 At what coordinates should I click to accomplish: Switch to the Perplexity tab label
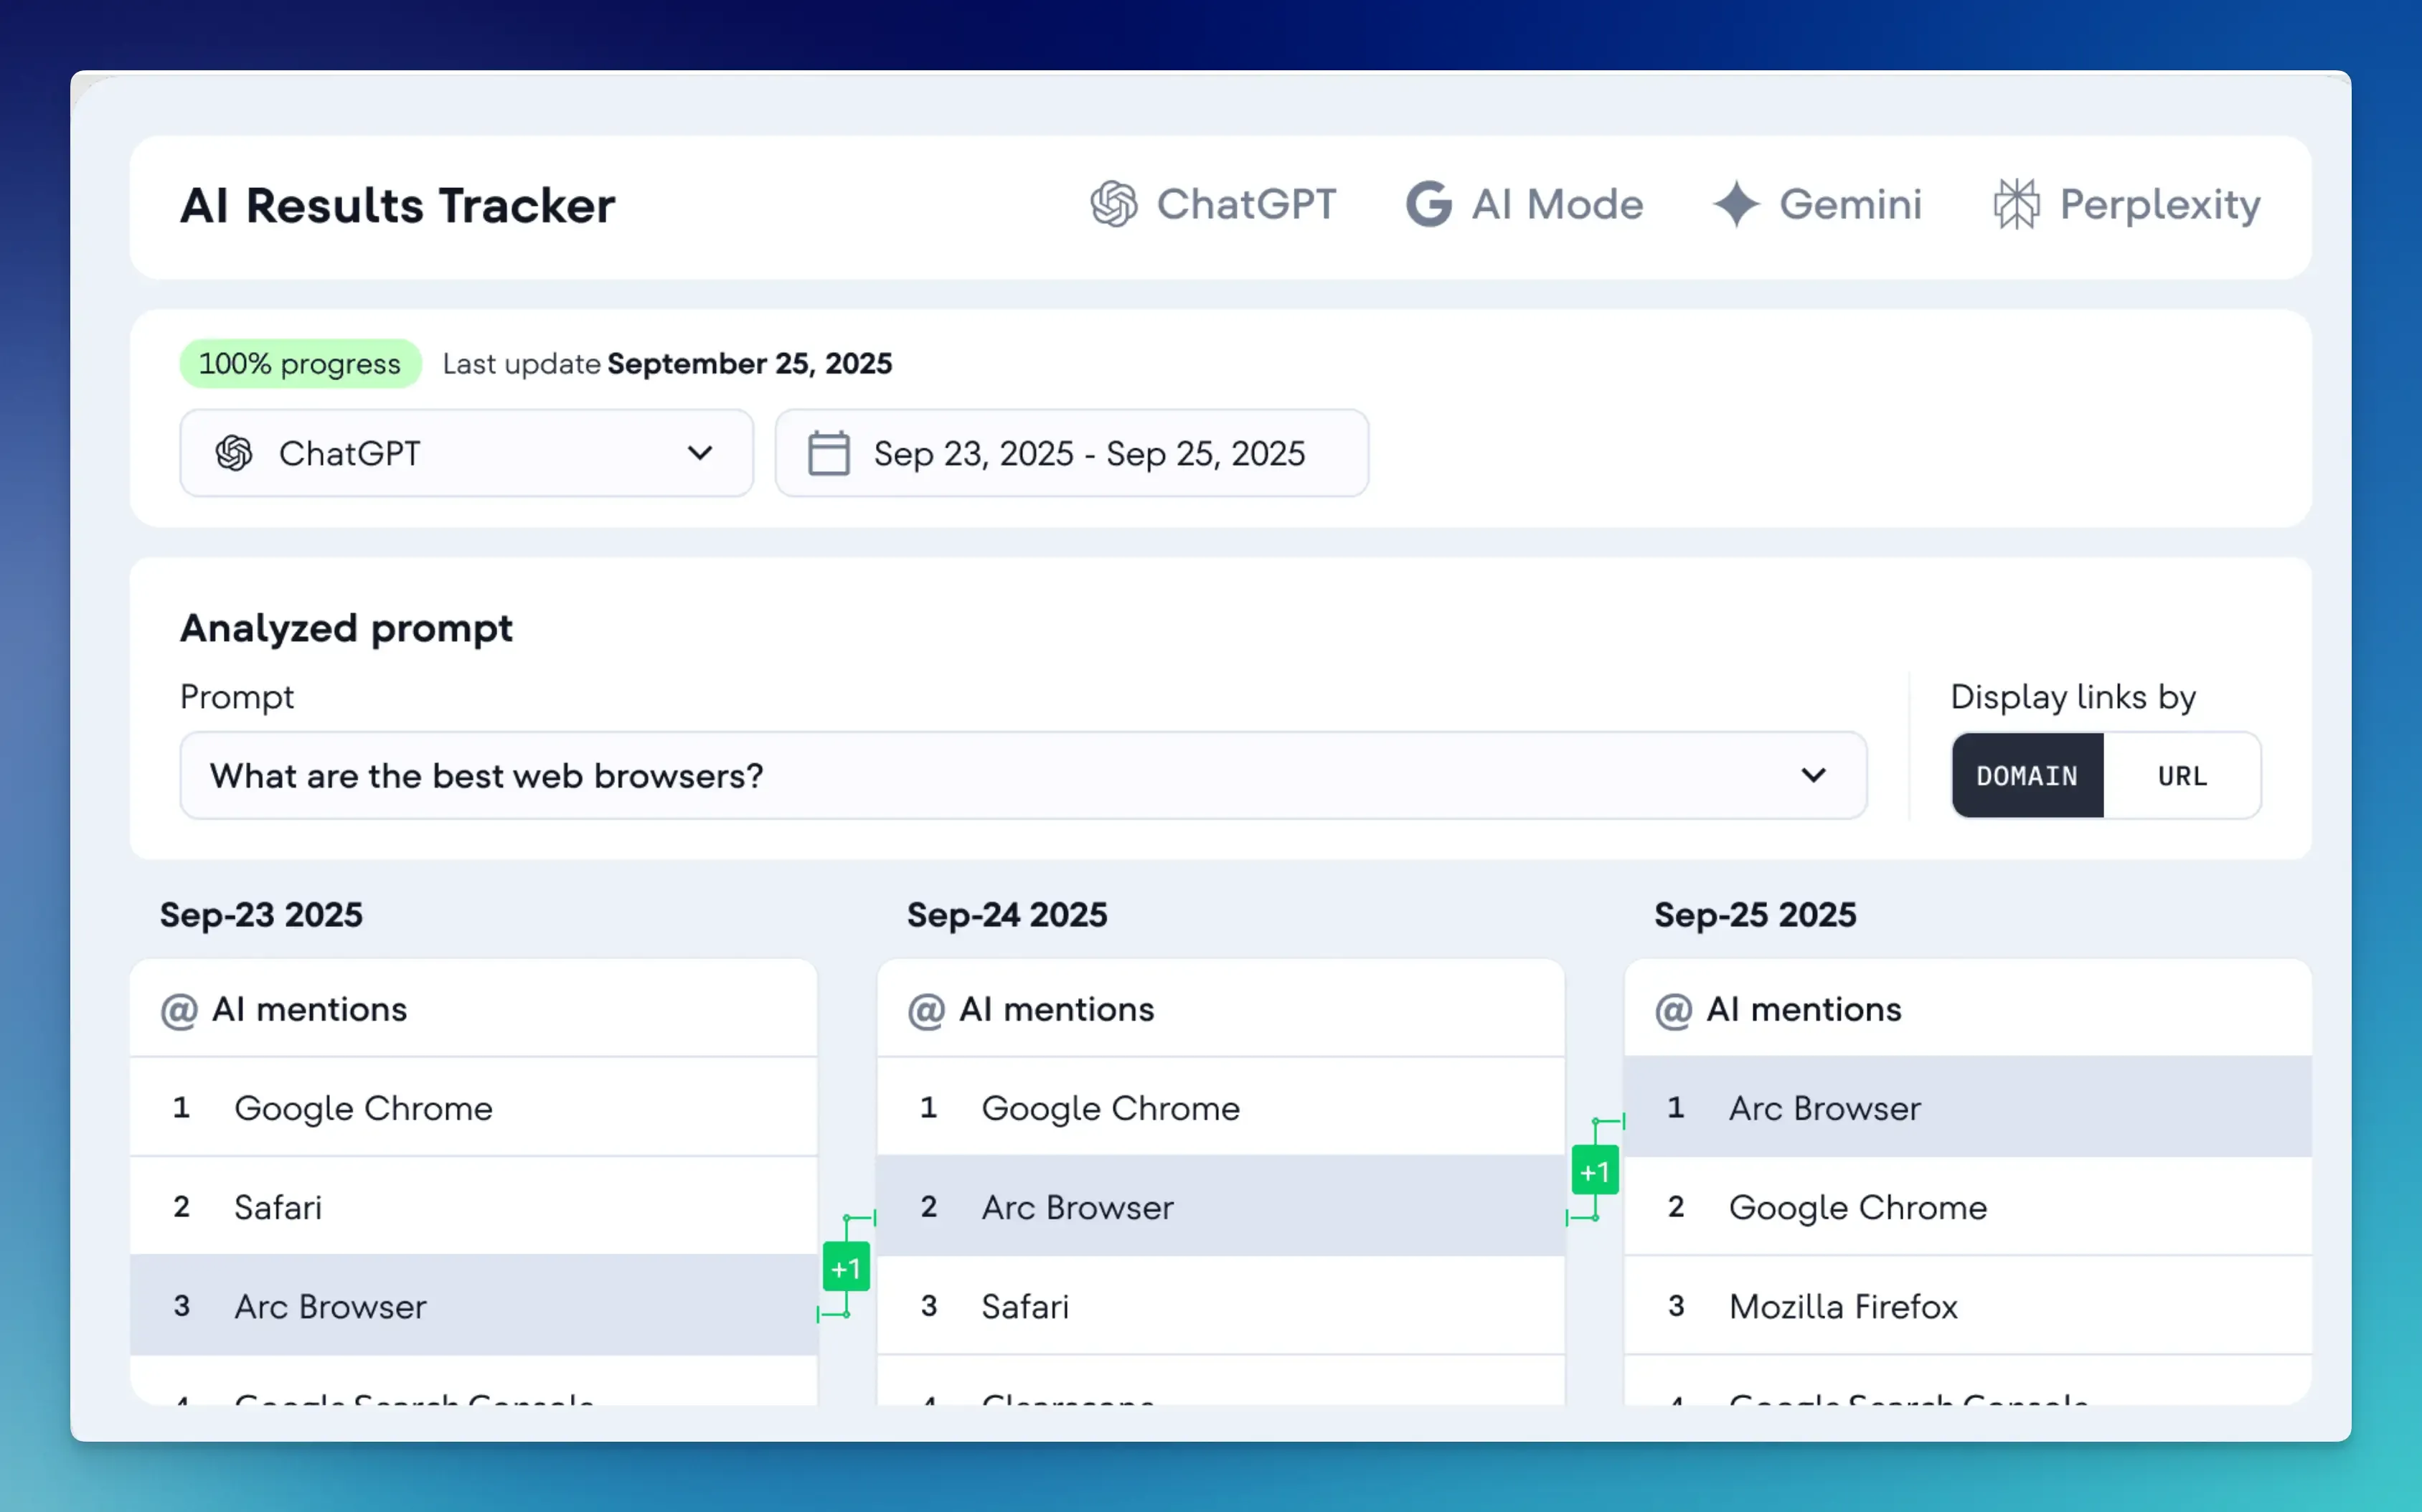[2159, 204]
